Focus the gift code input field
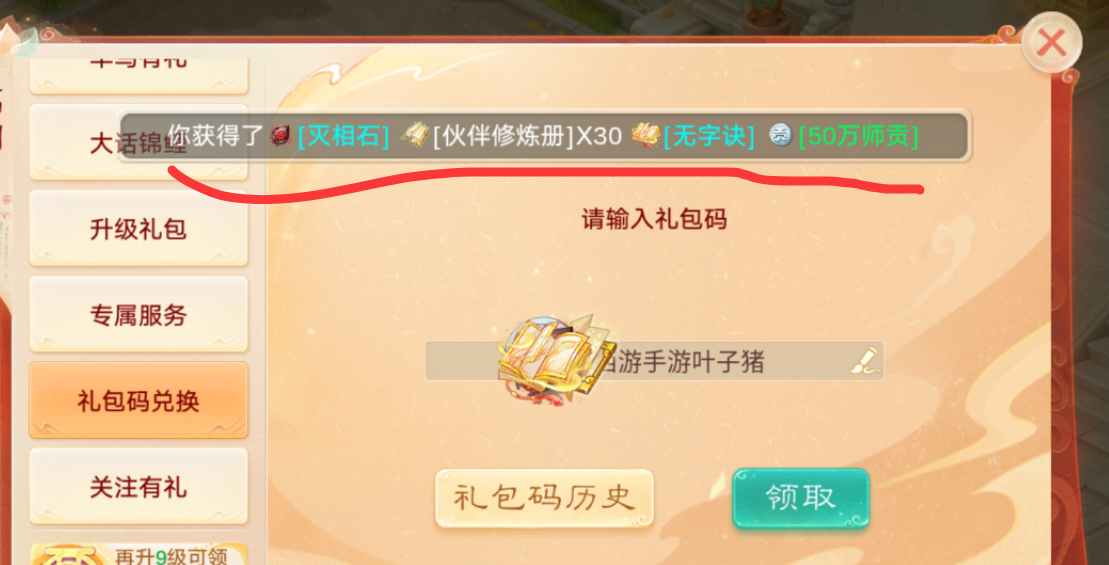Image resolution: width=1109 pixels, height=565 pixels. pos(654,361)
